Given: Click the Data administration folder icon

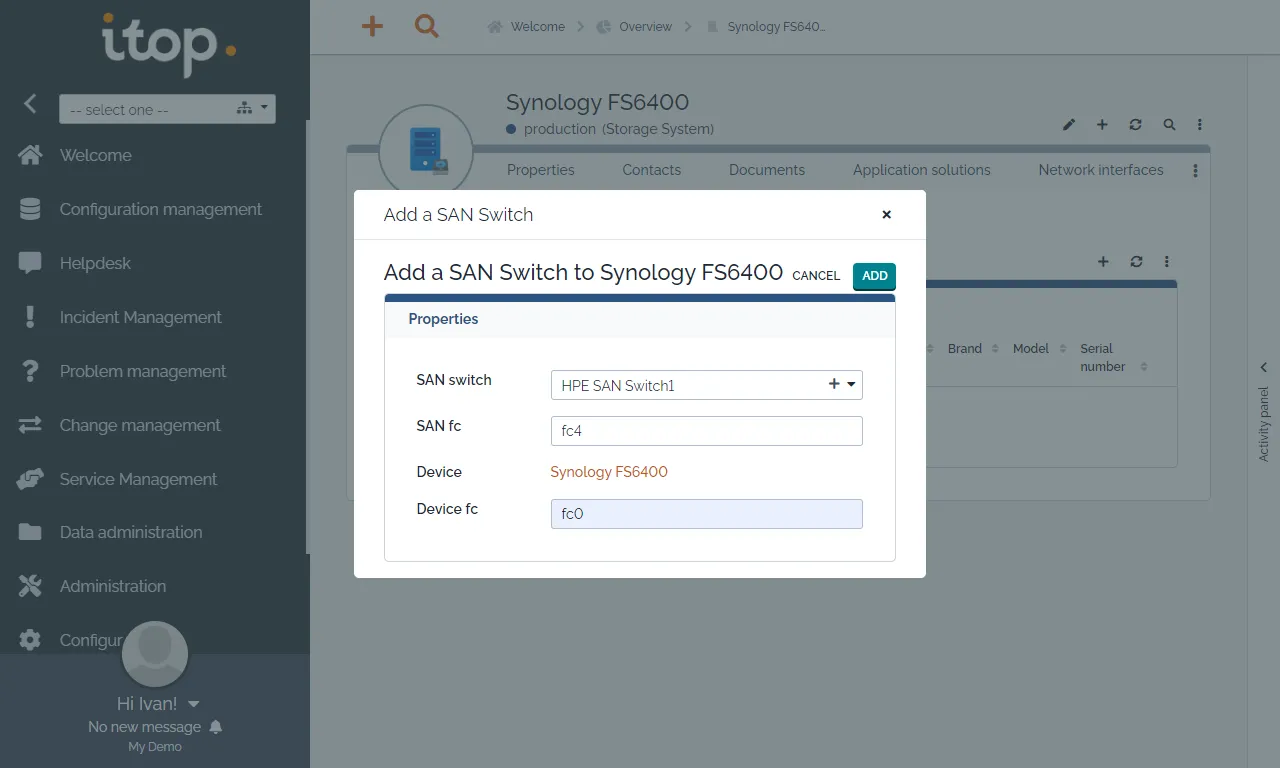Looking at the screenshot, I should pos(30,532).
